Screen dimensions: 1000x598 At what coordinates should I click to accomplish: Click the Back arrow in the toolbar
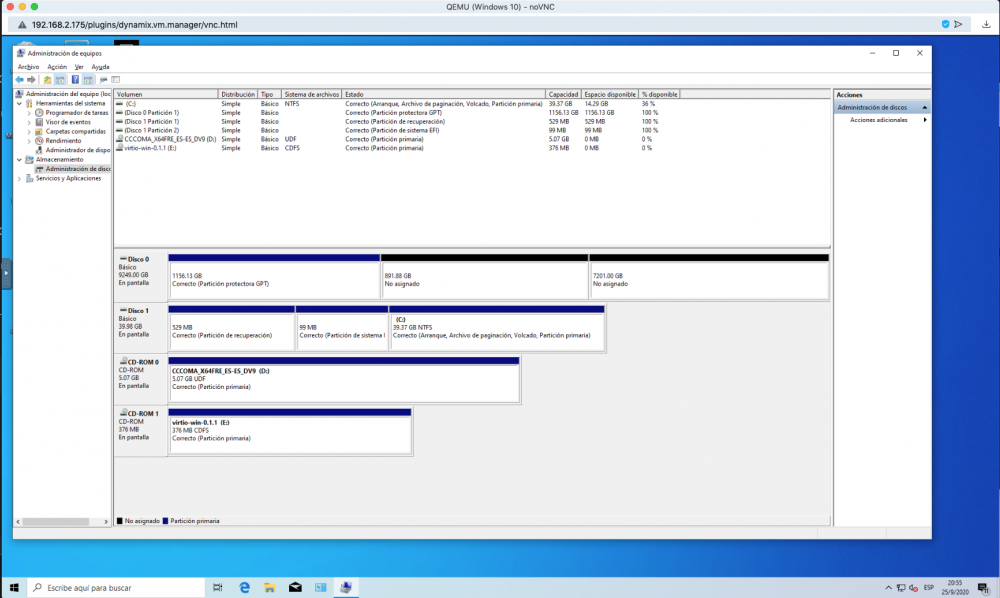(20, 80)
